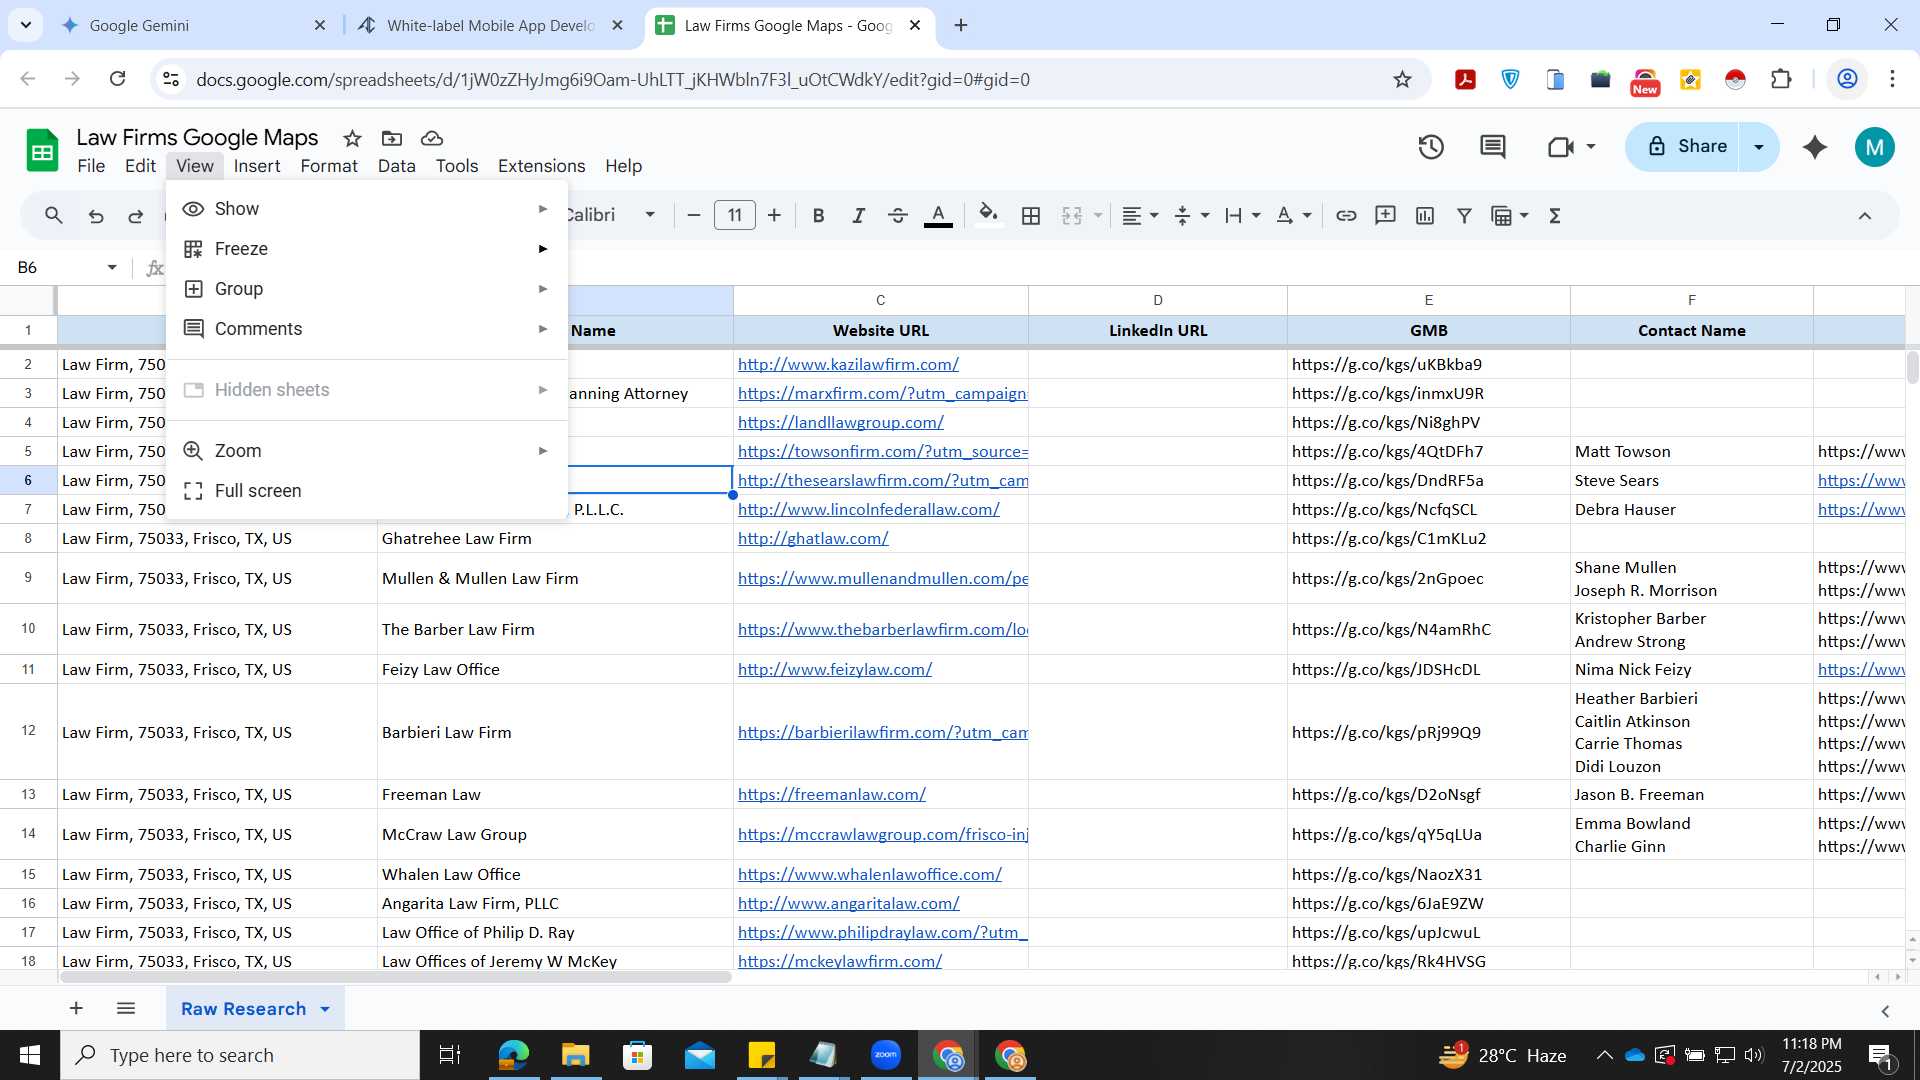
Task: Open the feizylaw.com link
Action: click(x=835, y=669)
